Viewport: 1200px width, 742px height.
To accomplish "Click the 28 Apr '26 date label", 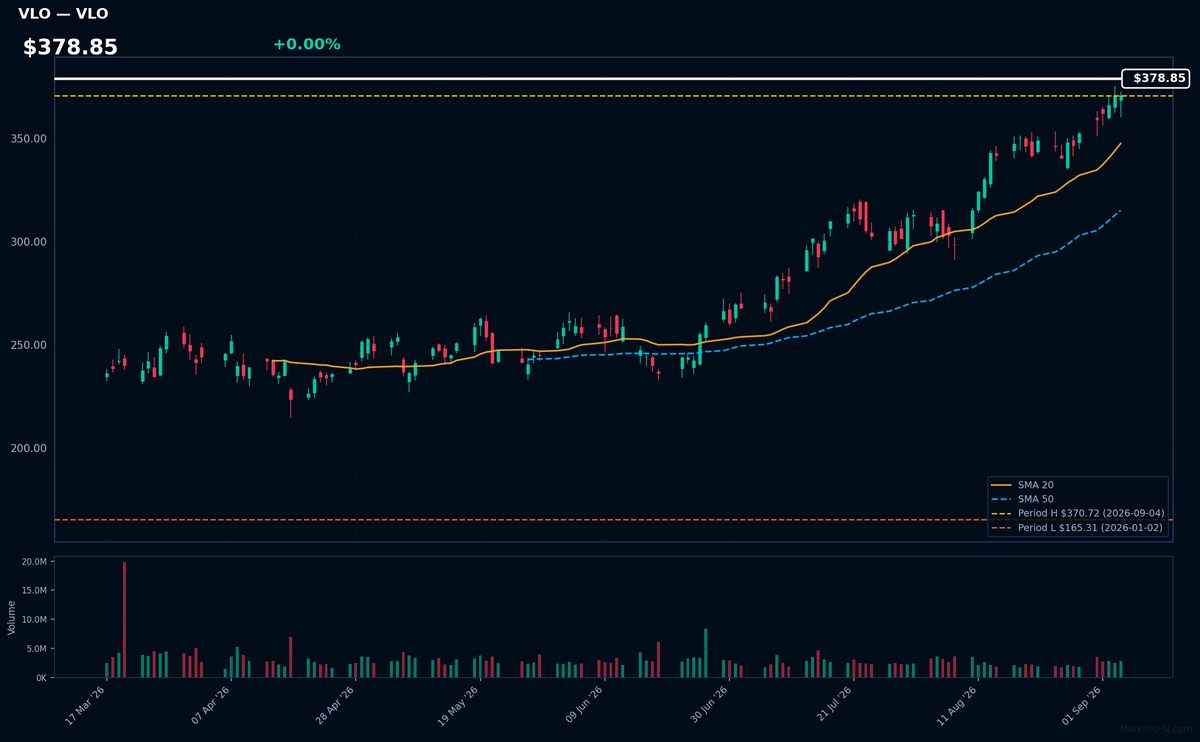I will 334,707.
